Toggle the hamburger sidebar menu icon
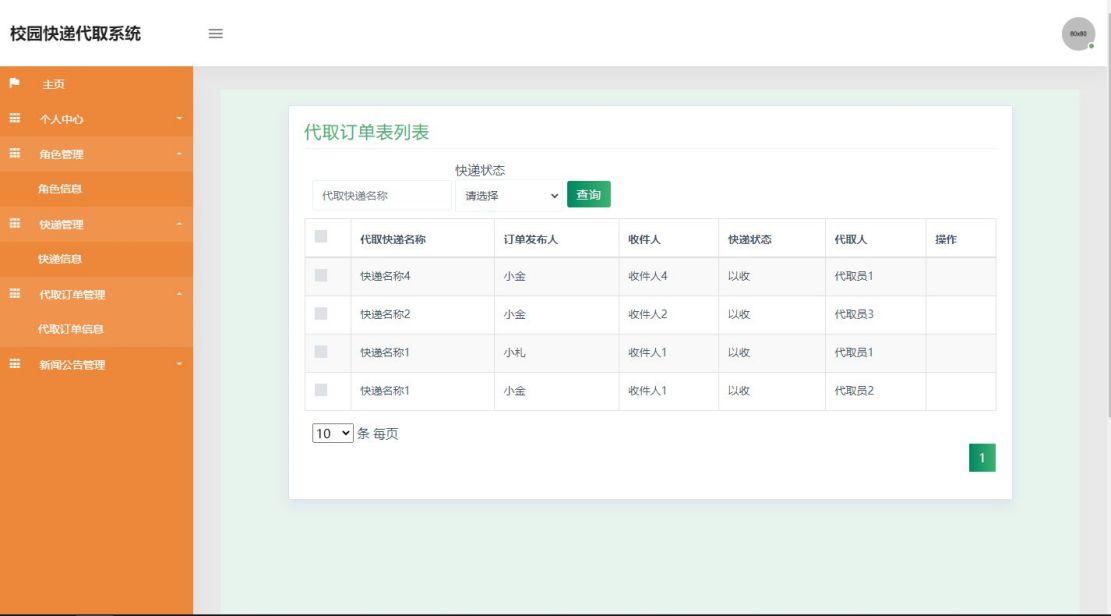This screenshot has width=1111, height=616. tap(215, 33)
